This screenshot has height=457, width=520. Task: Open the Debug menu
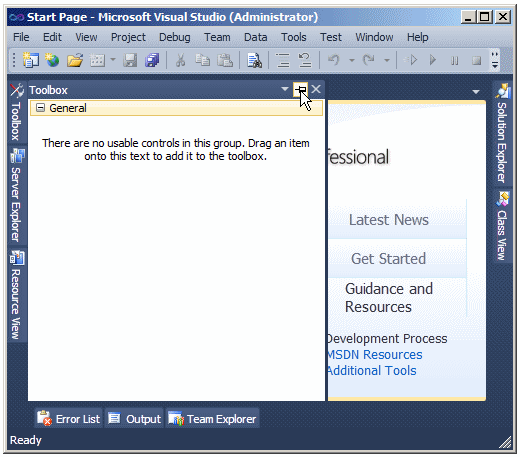[x=174, y=37]
